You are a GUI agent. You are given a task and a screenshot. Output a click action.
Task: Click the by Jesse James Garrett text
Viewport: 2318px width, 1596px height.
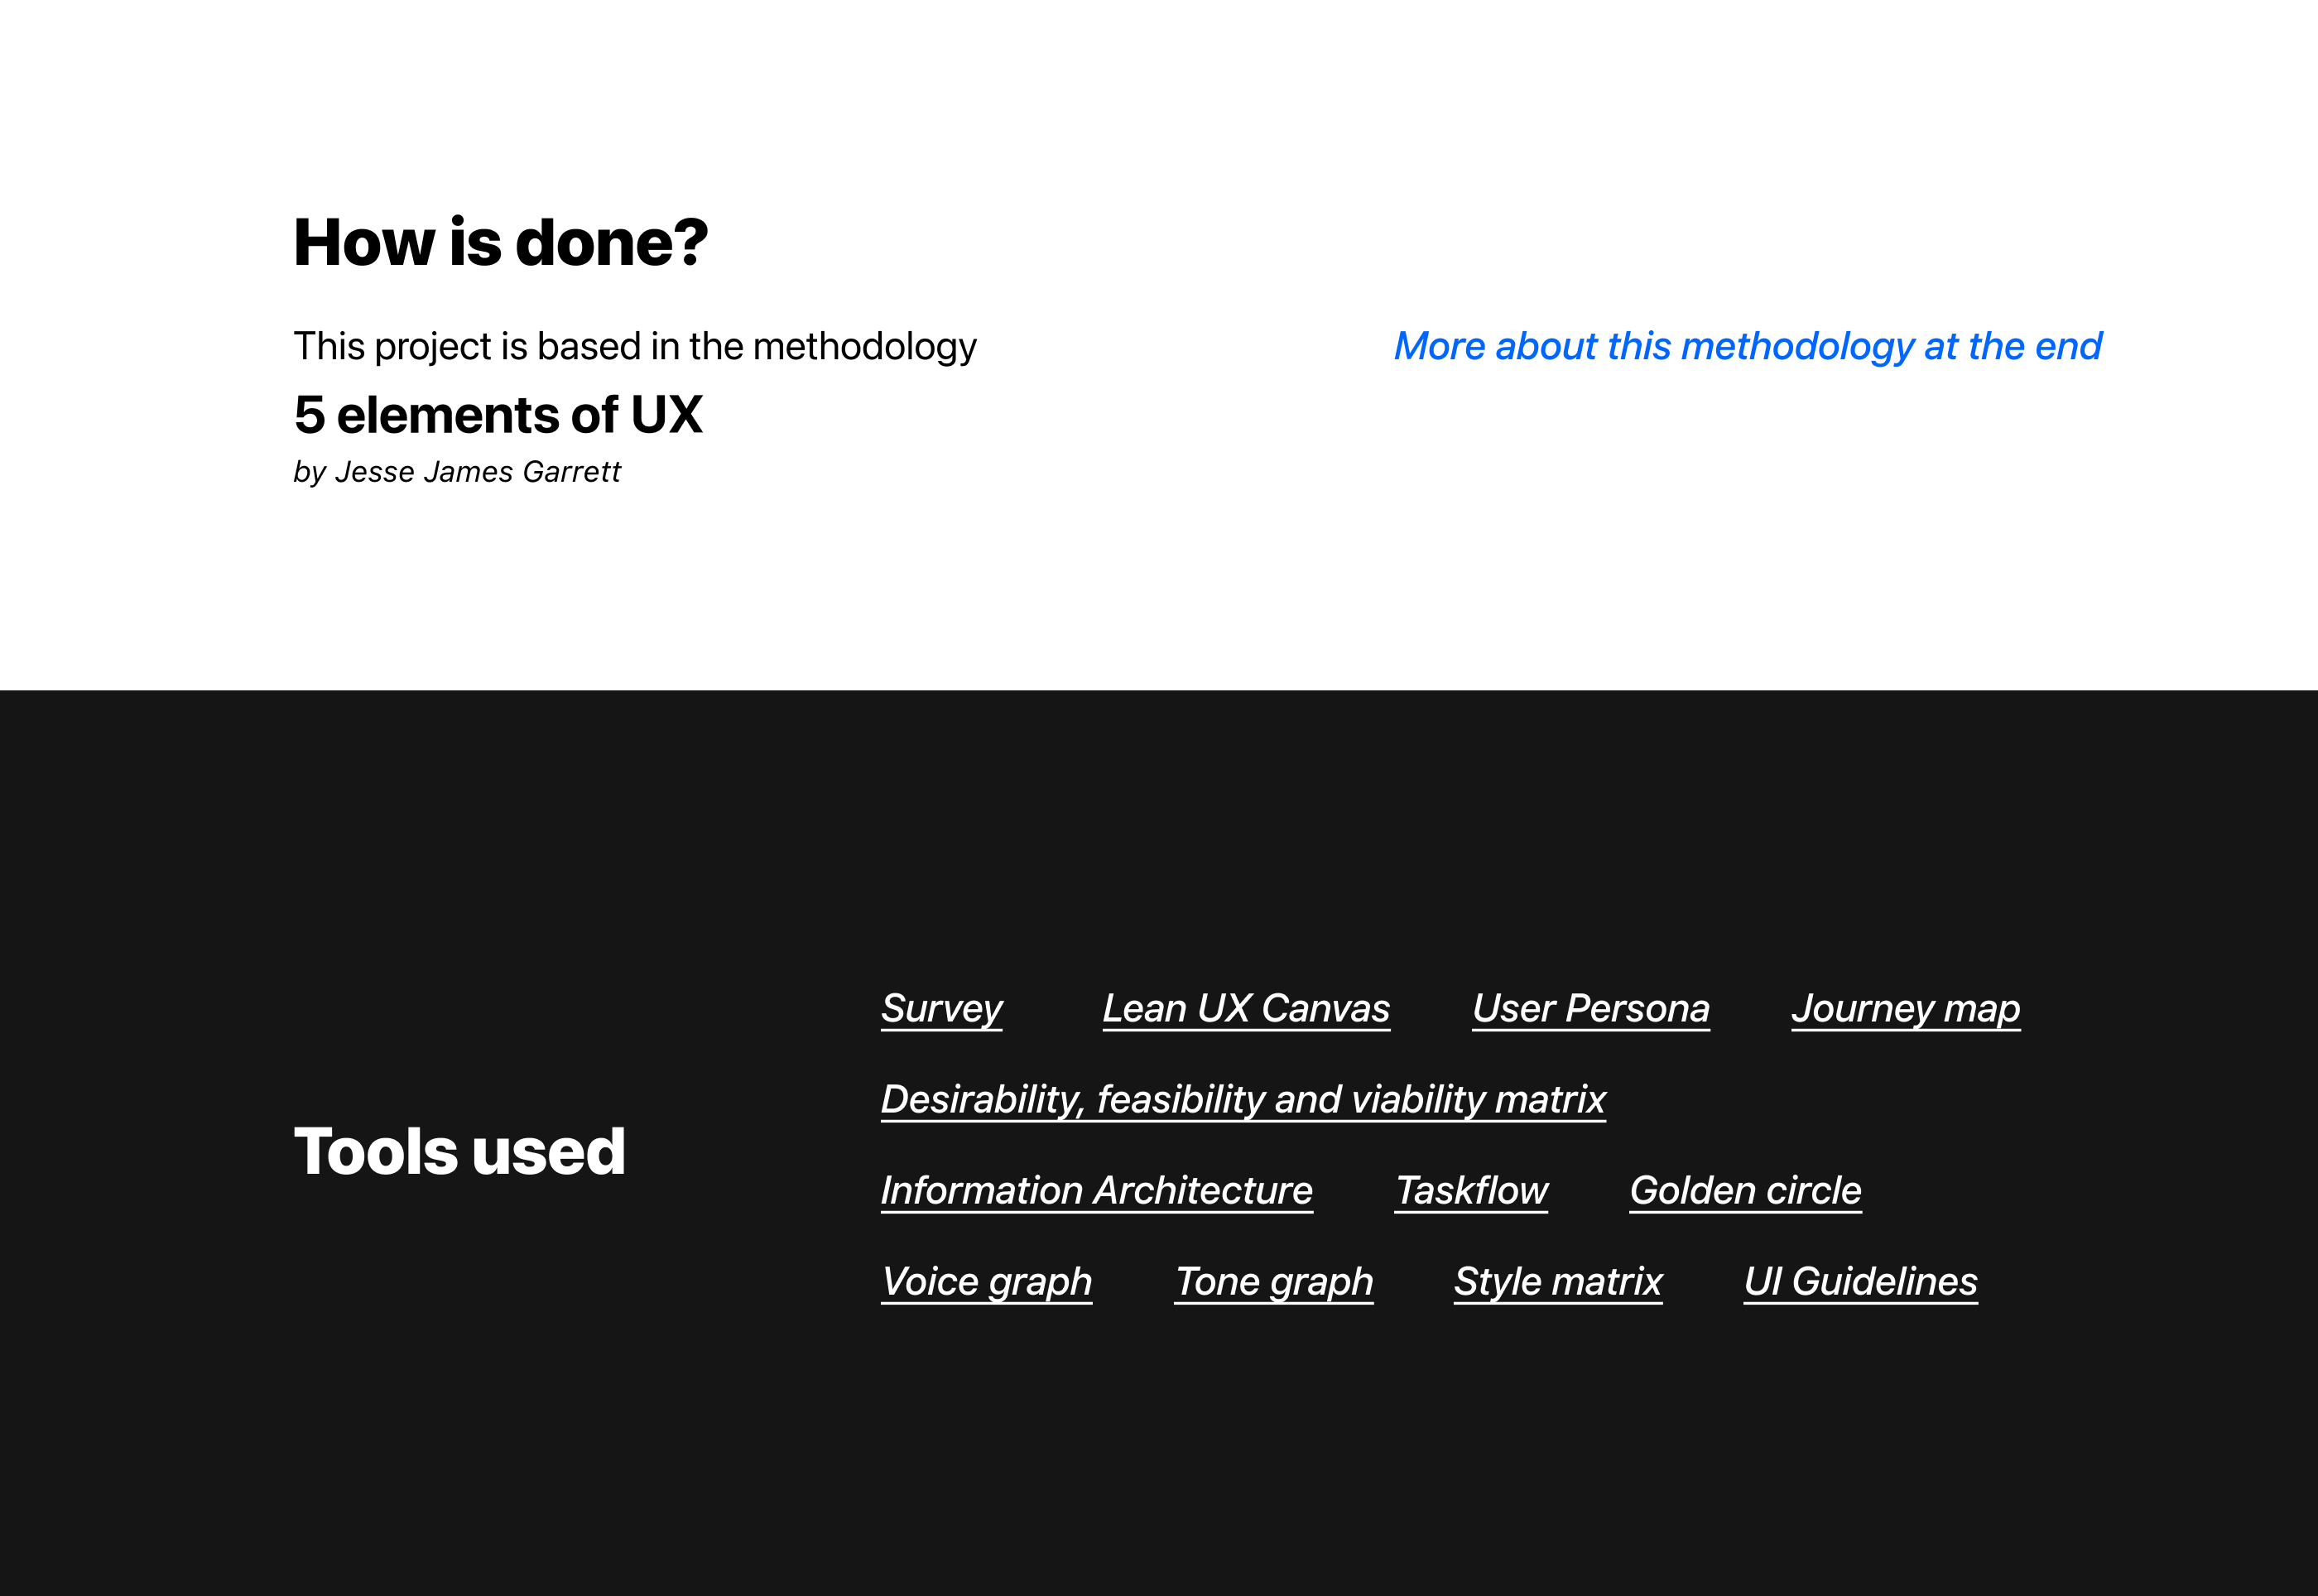pyautogui.click(x=457, y=471)
